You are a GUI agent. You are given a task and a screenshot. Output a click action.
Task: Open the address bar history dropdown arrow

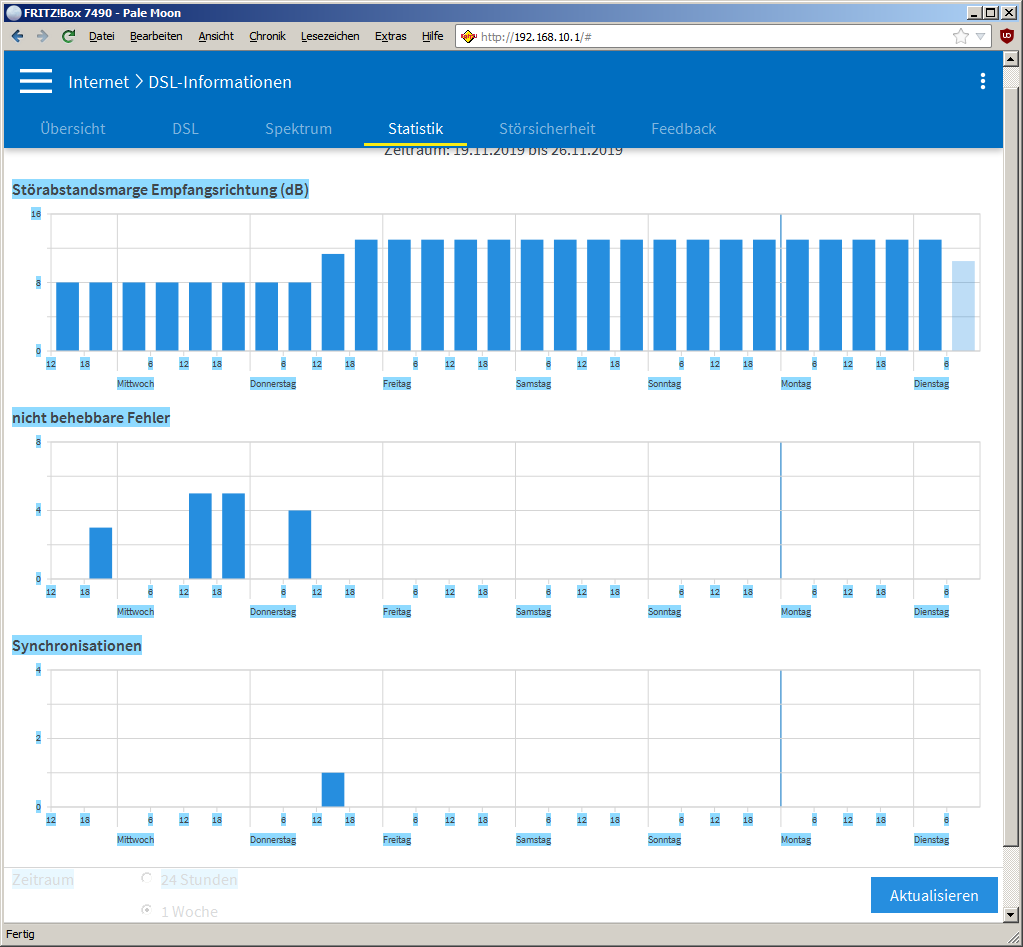click(x=980, y=37)
